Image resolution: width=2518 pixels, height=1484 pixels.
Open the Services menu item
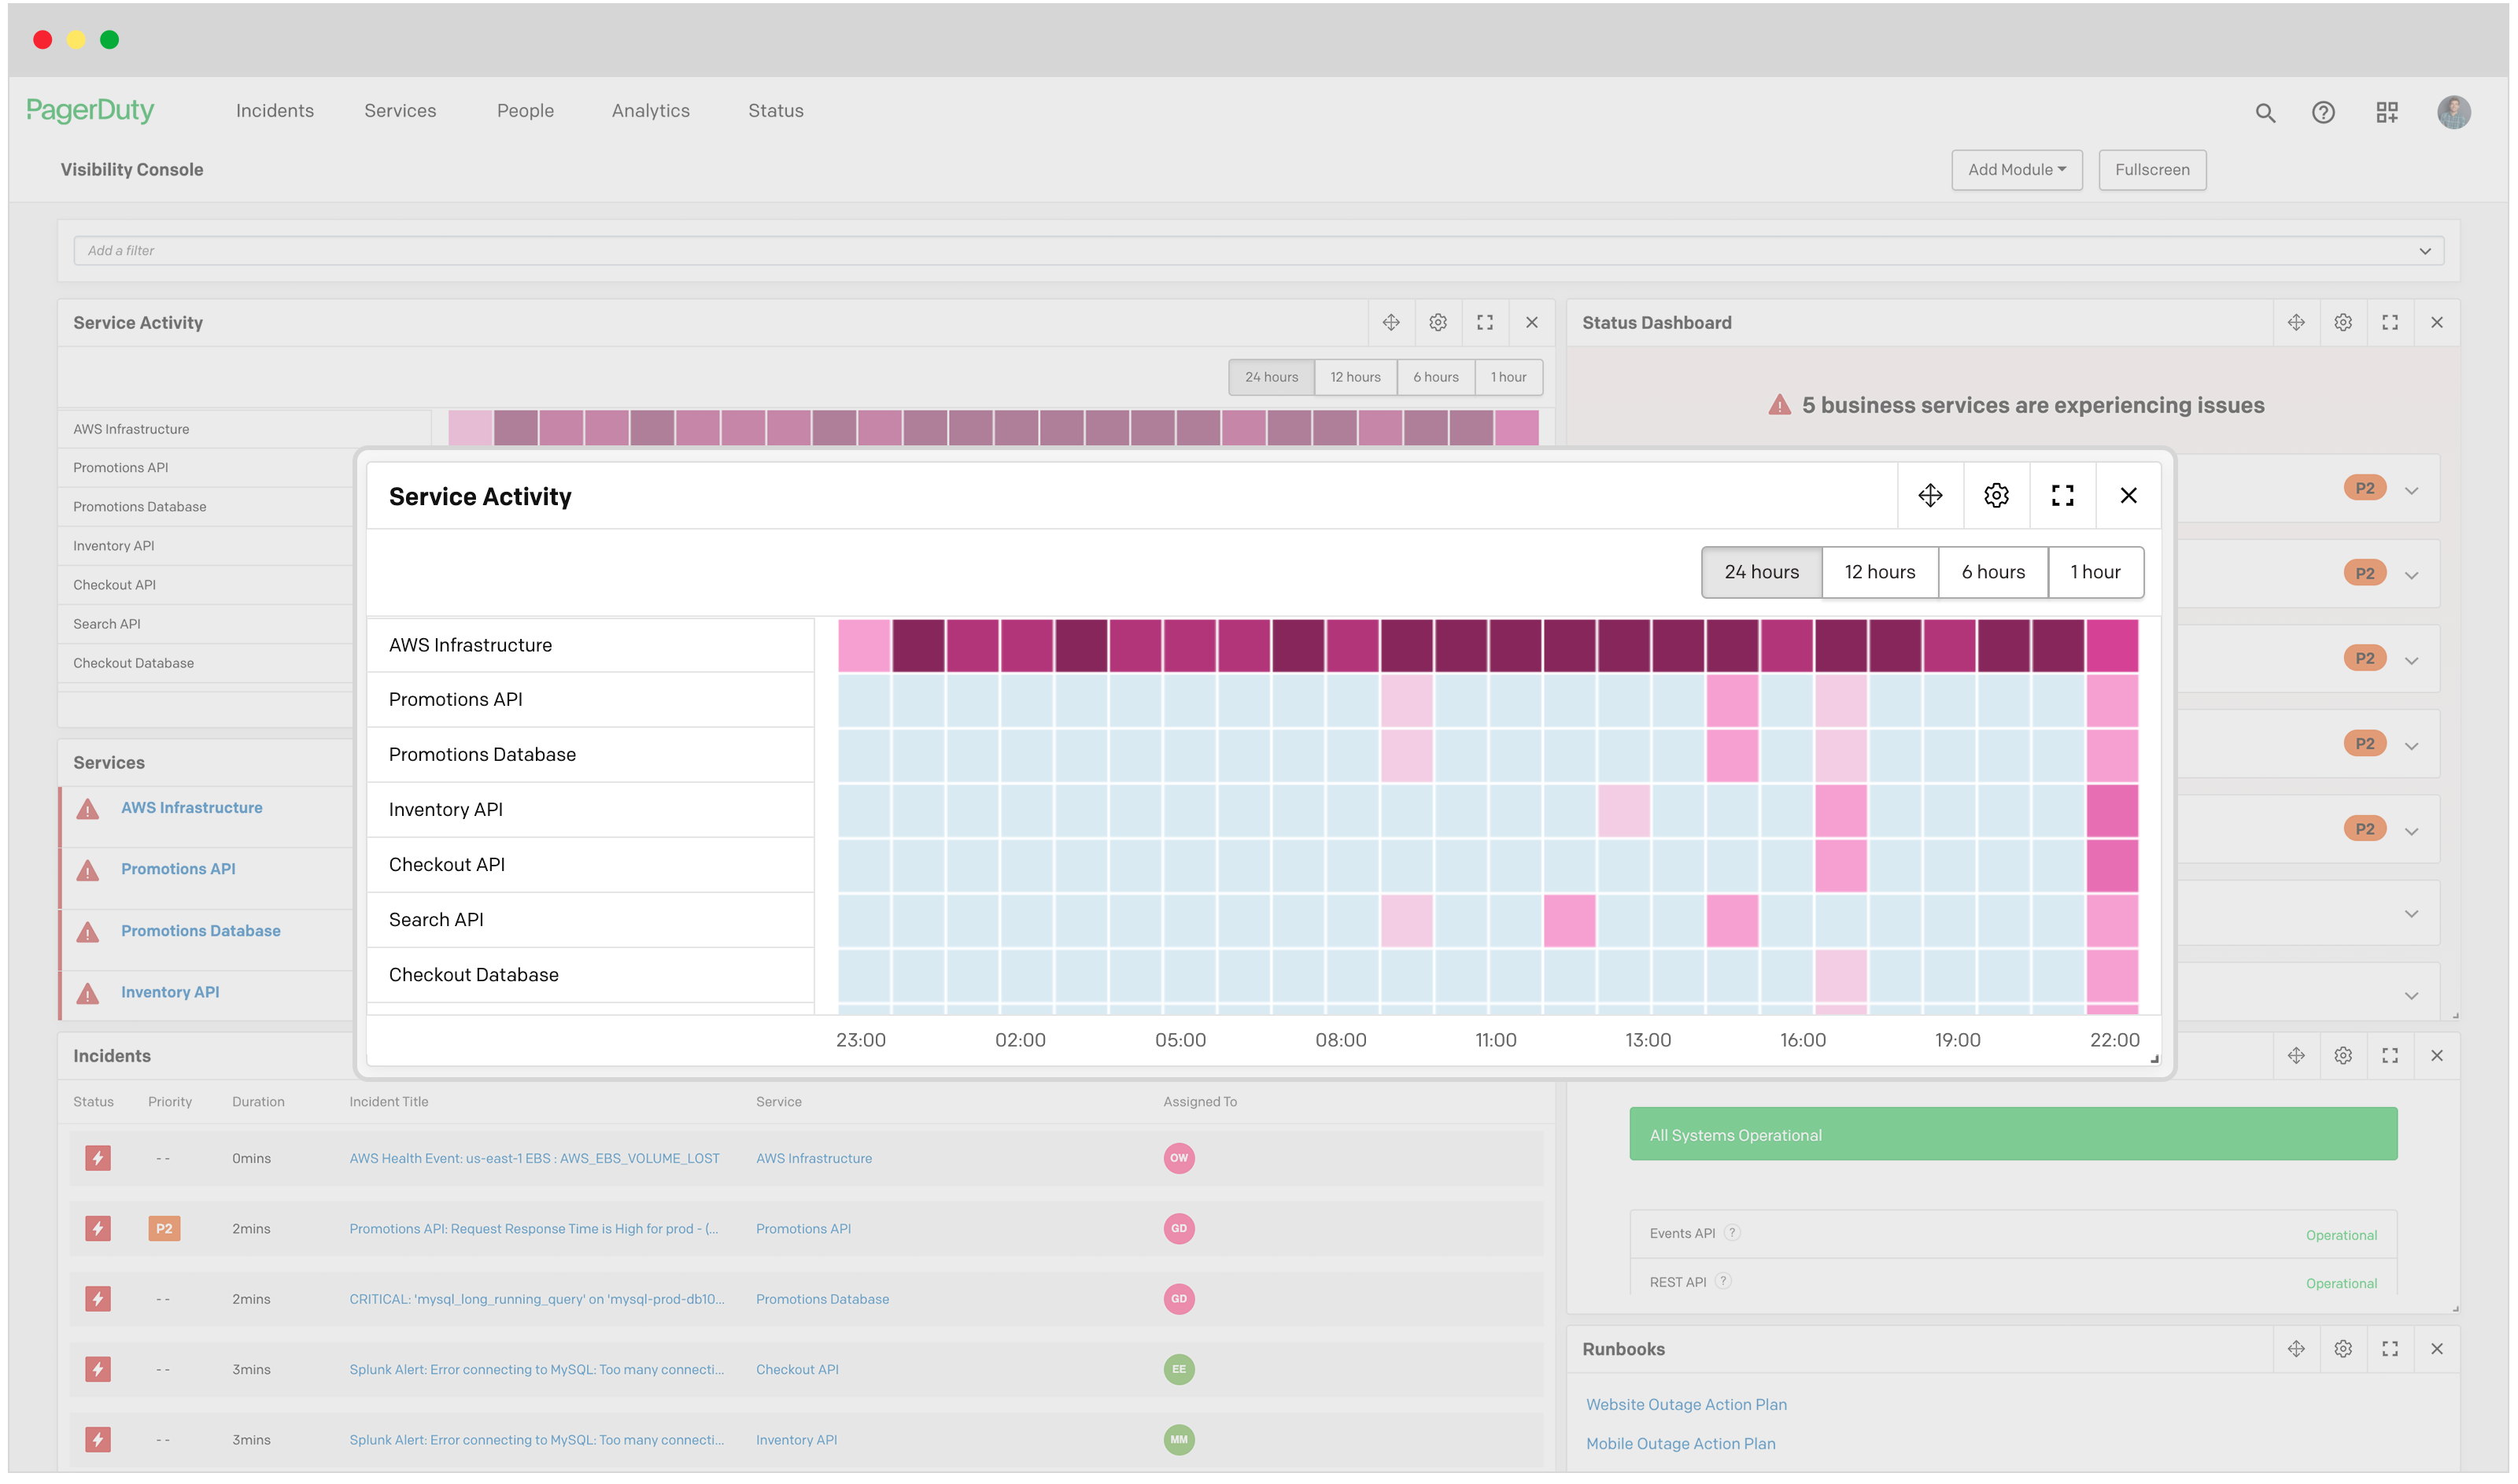(399, 109)
